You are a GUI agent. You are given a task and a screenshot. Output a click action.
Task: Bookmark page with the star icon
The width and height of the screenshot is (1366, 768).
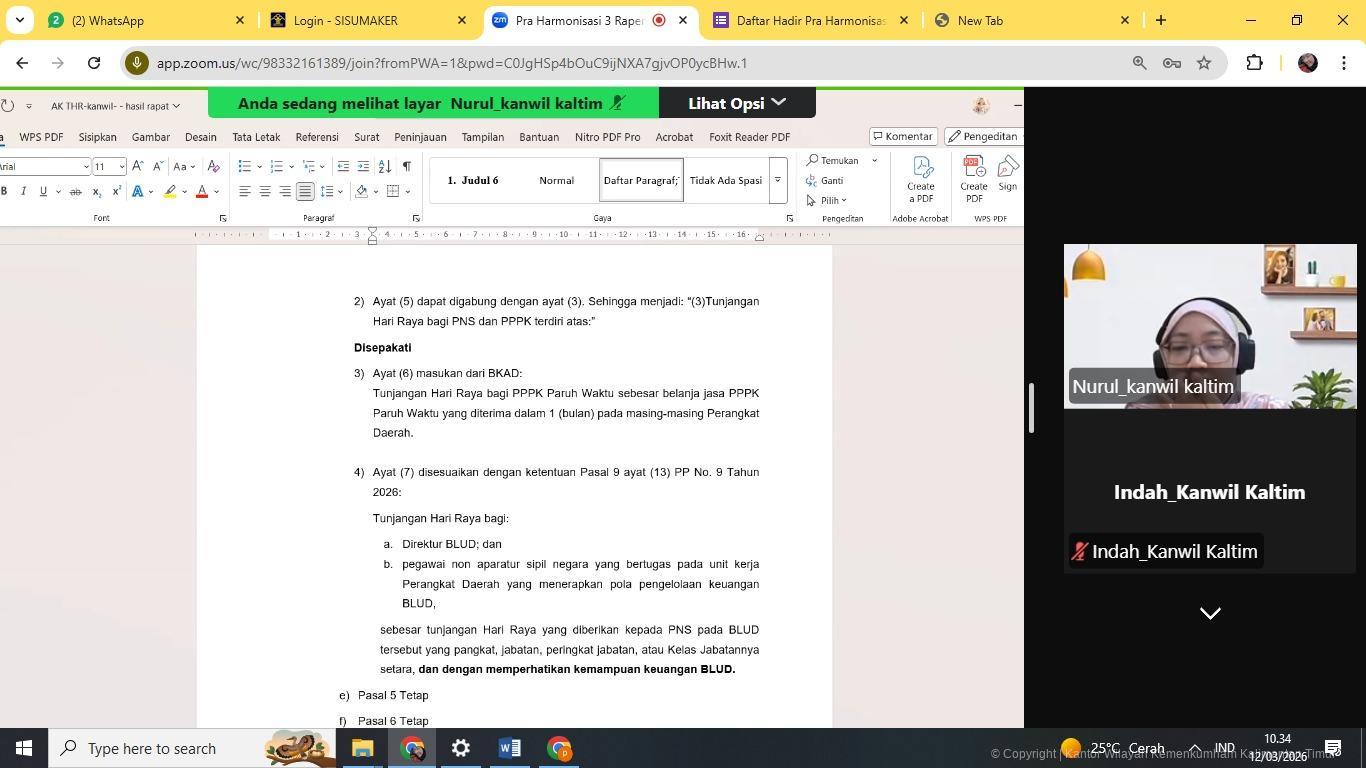[x=1204, y=63]
